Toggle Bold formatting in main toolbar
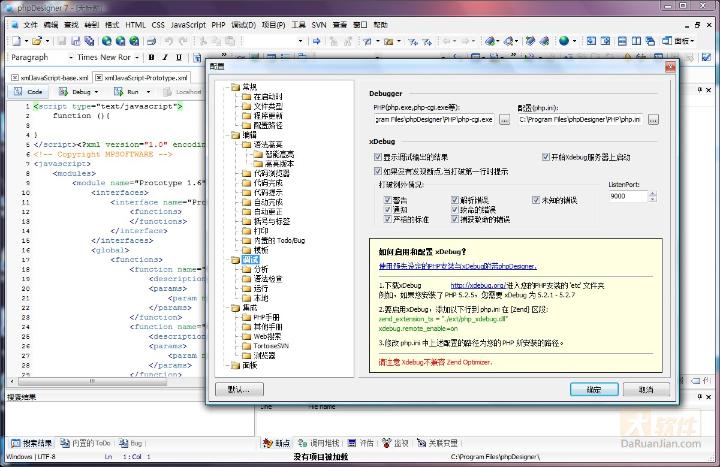This screenshot has width=720, height=467. (152, 57)
